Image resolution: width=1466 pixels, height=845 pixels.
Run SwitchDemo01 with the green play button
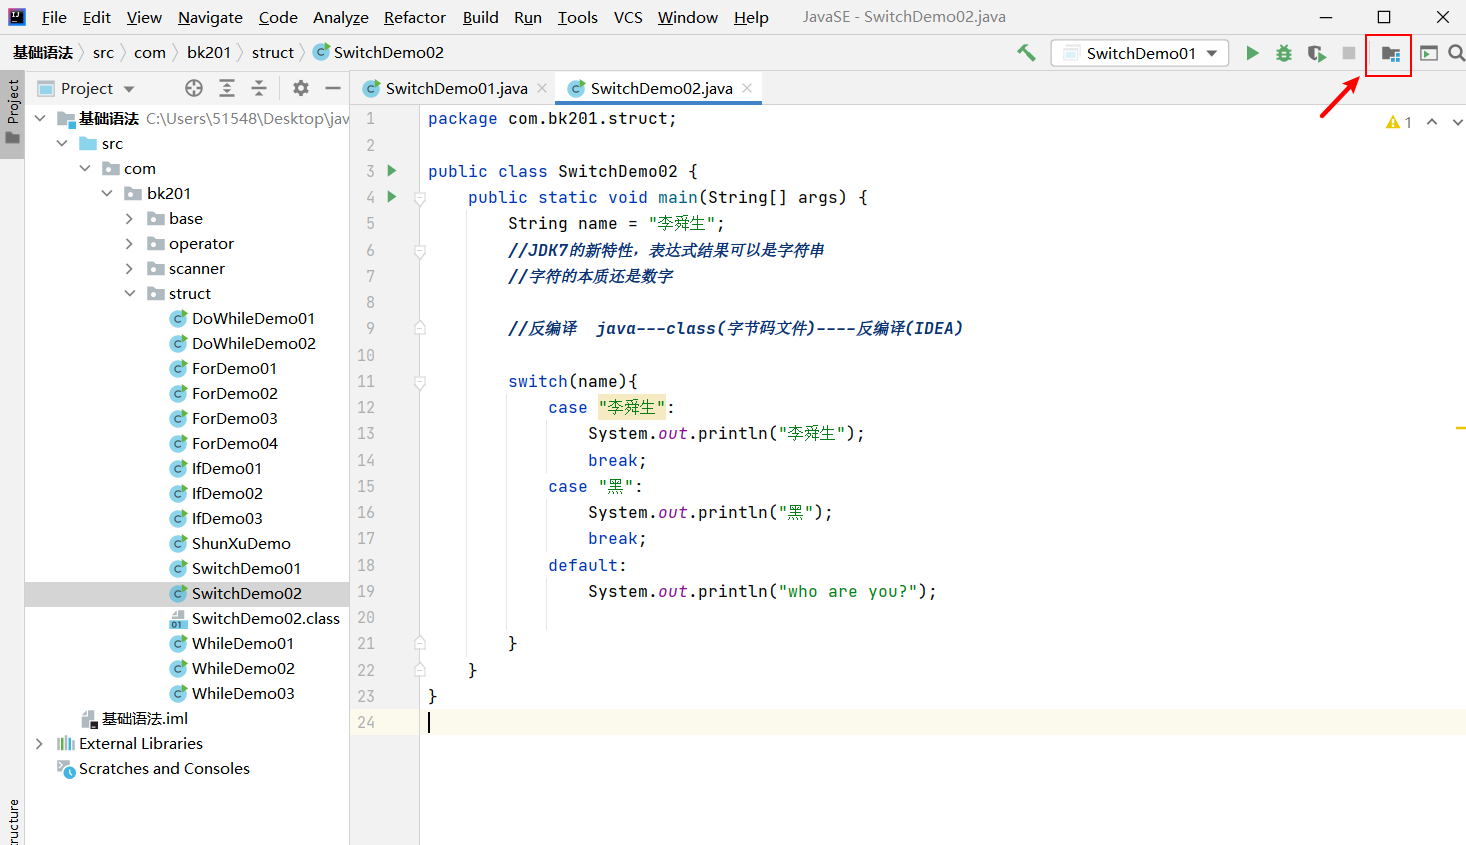tap(1252, 53)
